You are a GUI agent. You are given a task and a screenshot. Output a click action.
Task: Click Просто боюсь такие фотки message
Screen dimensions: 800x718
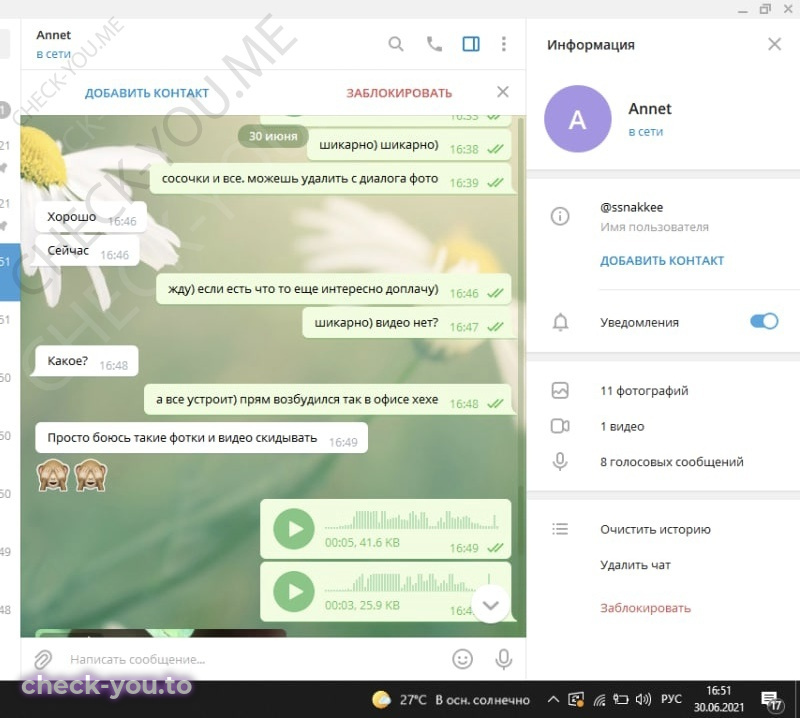202,438
